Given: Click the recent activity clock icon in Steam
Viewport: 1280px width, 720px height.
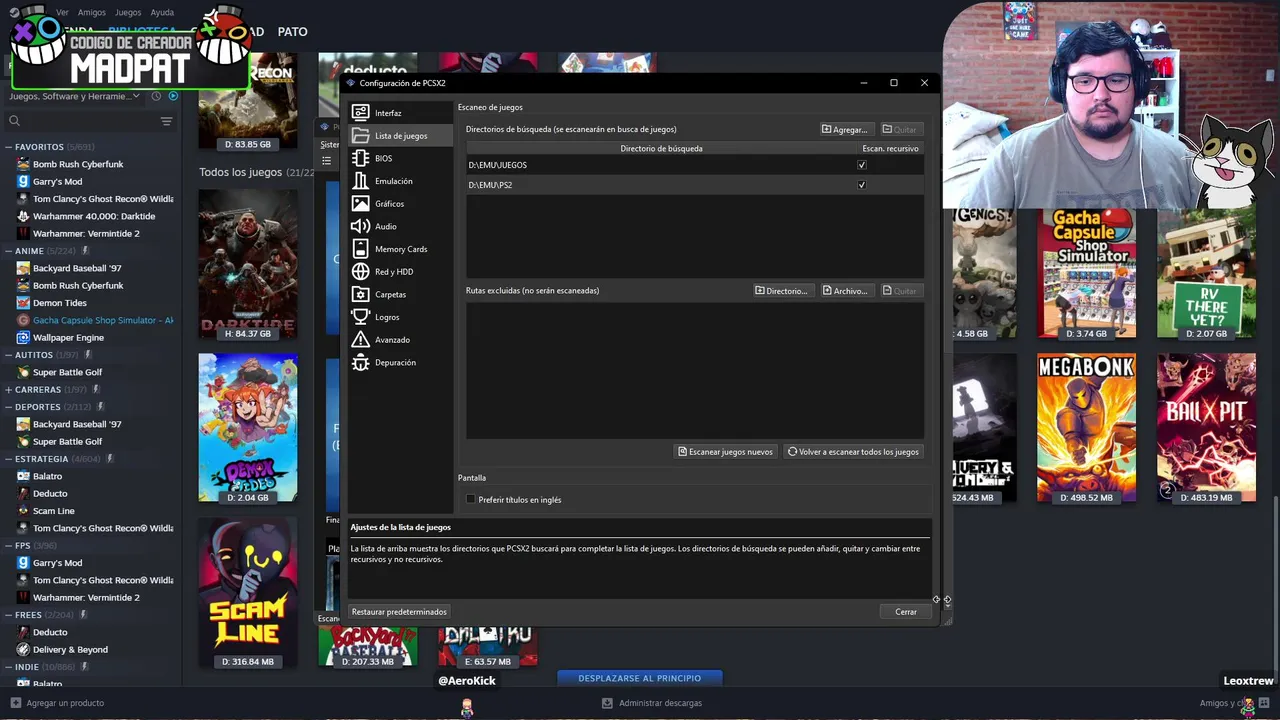Looking at the screenshot, I should [156, 96].
